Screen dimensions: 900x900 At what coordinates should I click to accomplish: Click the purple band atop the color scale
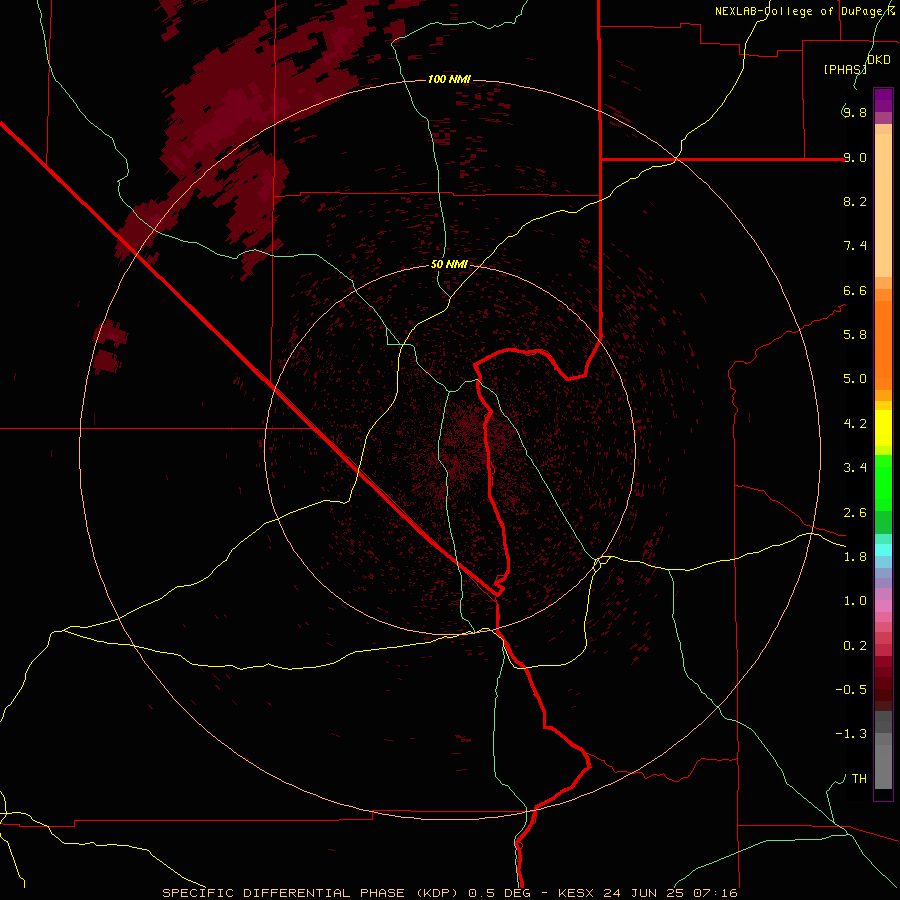coord(883,100)
